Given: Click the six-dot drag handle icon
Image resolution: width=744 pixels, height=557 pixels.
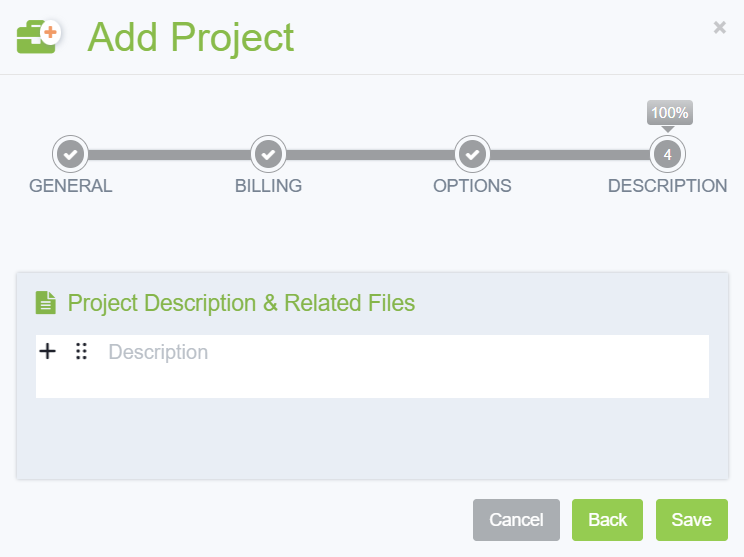Looking at the screenshot, I should pos(82,351).
